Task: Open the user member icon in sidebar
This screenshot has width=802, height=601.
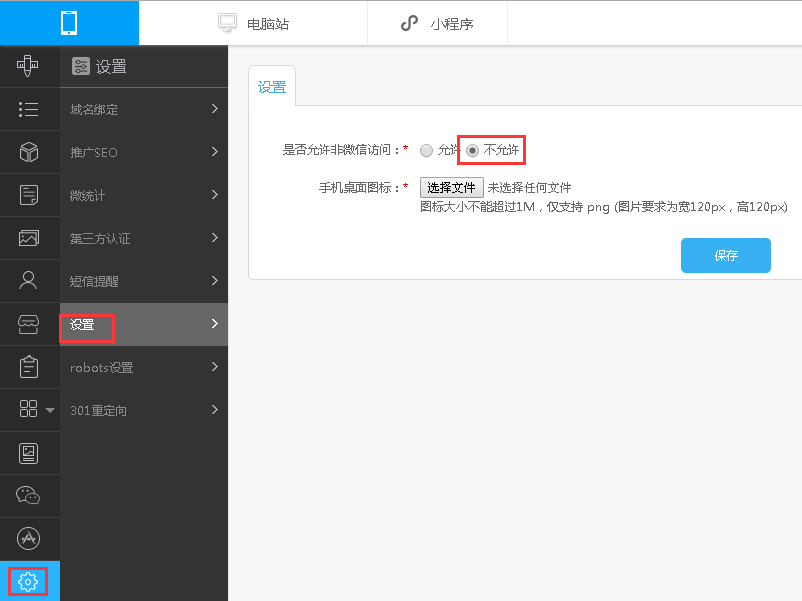Action: point(28,280)
